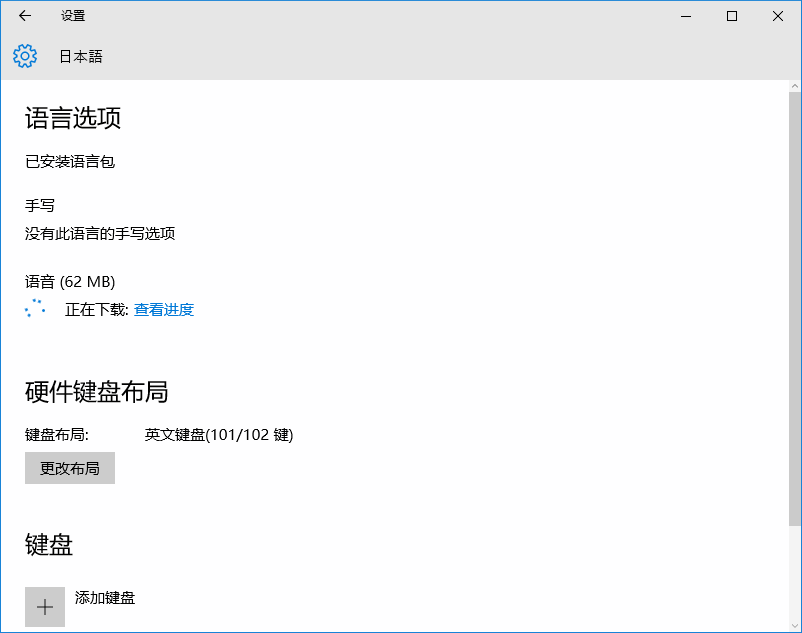Click the 日本語 page header
Screen dimensions: 802x633
click(x=81, y=57)
